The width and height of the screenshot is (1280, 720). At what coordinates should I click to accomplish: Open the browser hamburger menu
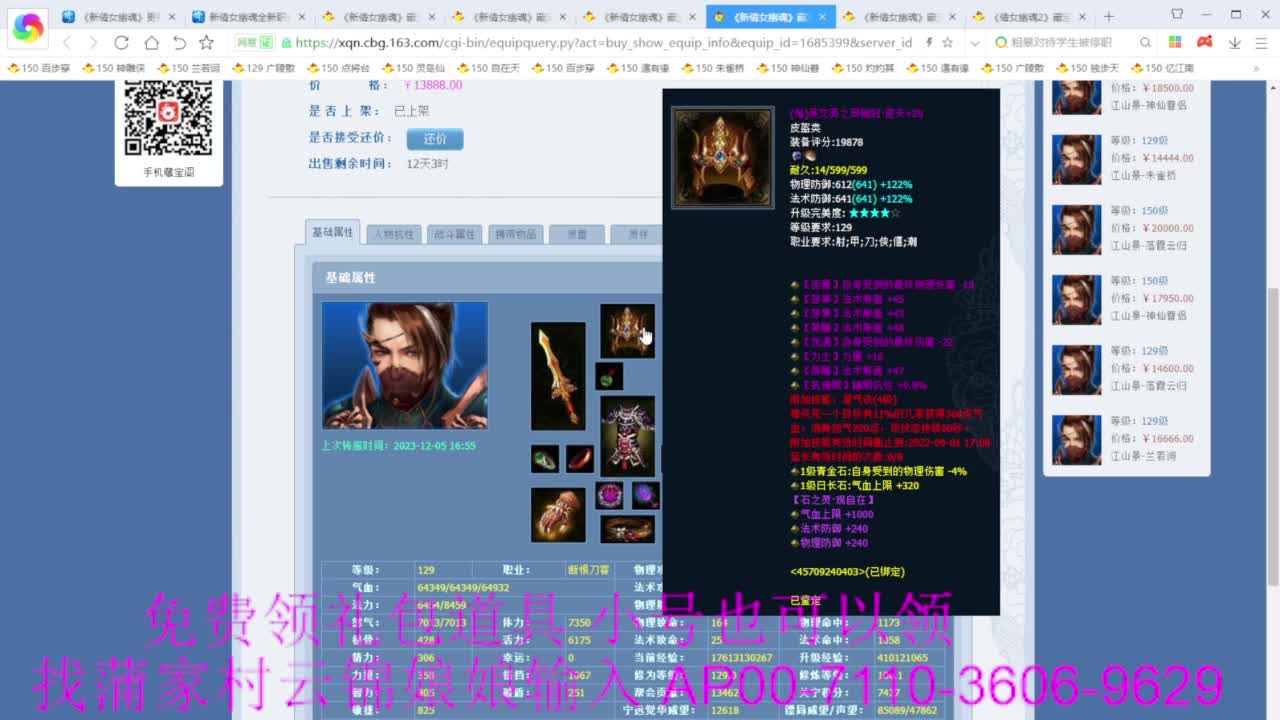1260,42
